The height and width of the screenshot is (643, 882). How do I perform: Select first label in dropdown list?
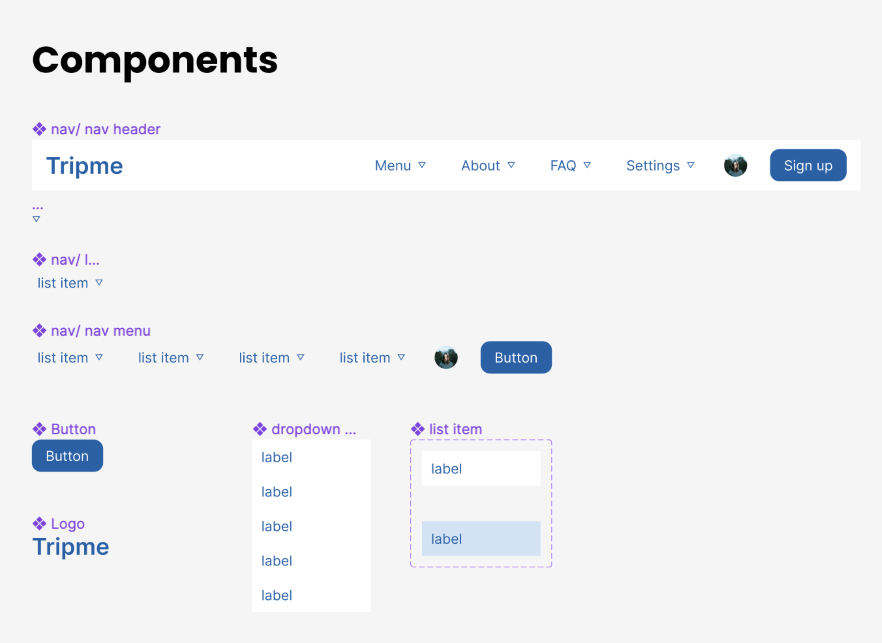tap(277, 457)
